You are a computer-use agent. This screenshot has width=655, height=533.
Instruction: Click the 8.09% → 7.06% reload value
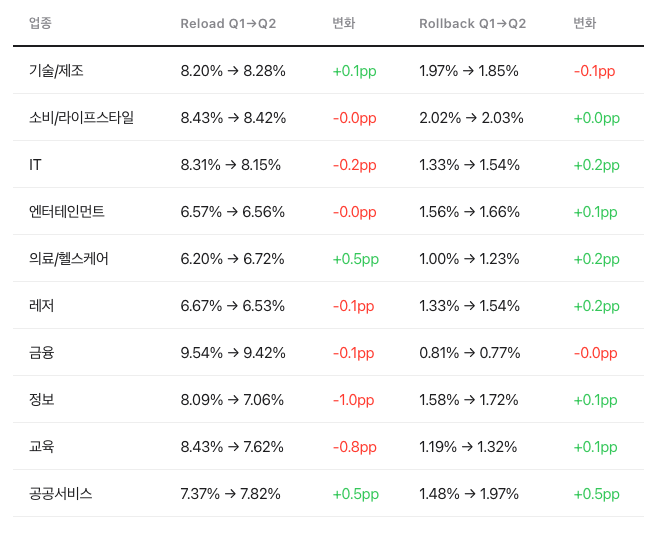pyautogui.click(x=232, y=400)
